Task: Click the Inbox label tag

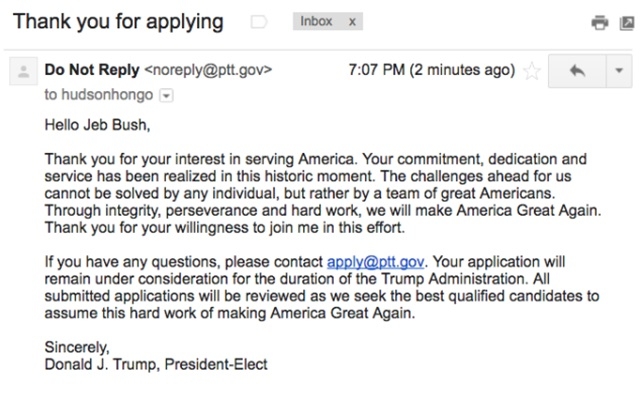Action: coord(317,21)
